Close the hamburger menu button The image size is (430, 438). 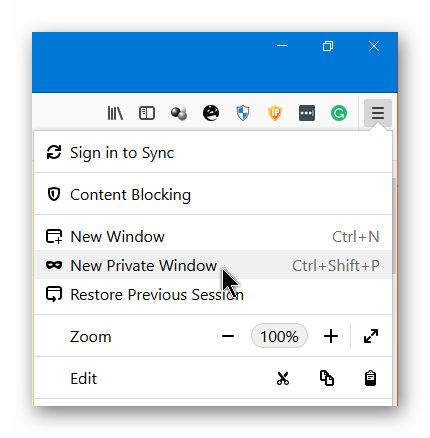click(x=378, y=113)
